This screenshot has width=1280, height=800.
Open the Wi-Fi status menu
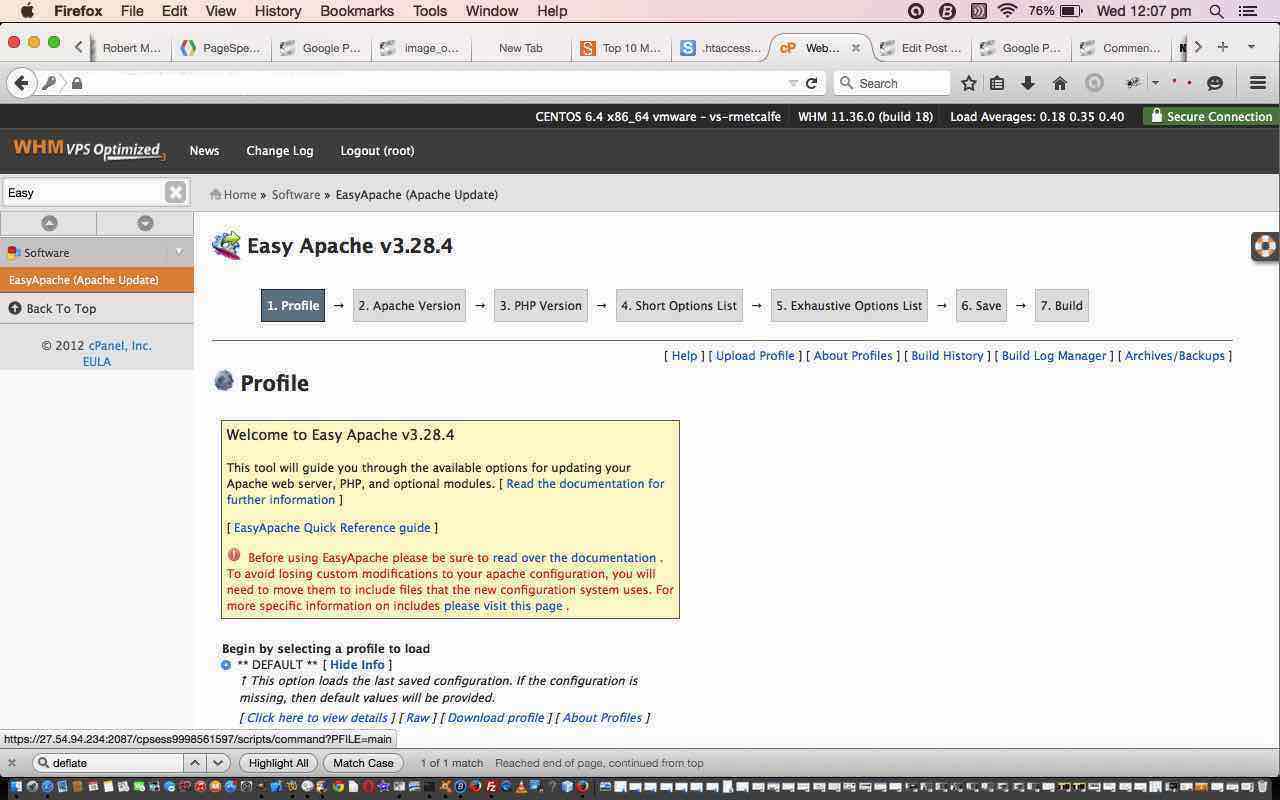pyautogui.click(x=1008, y=11)
